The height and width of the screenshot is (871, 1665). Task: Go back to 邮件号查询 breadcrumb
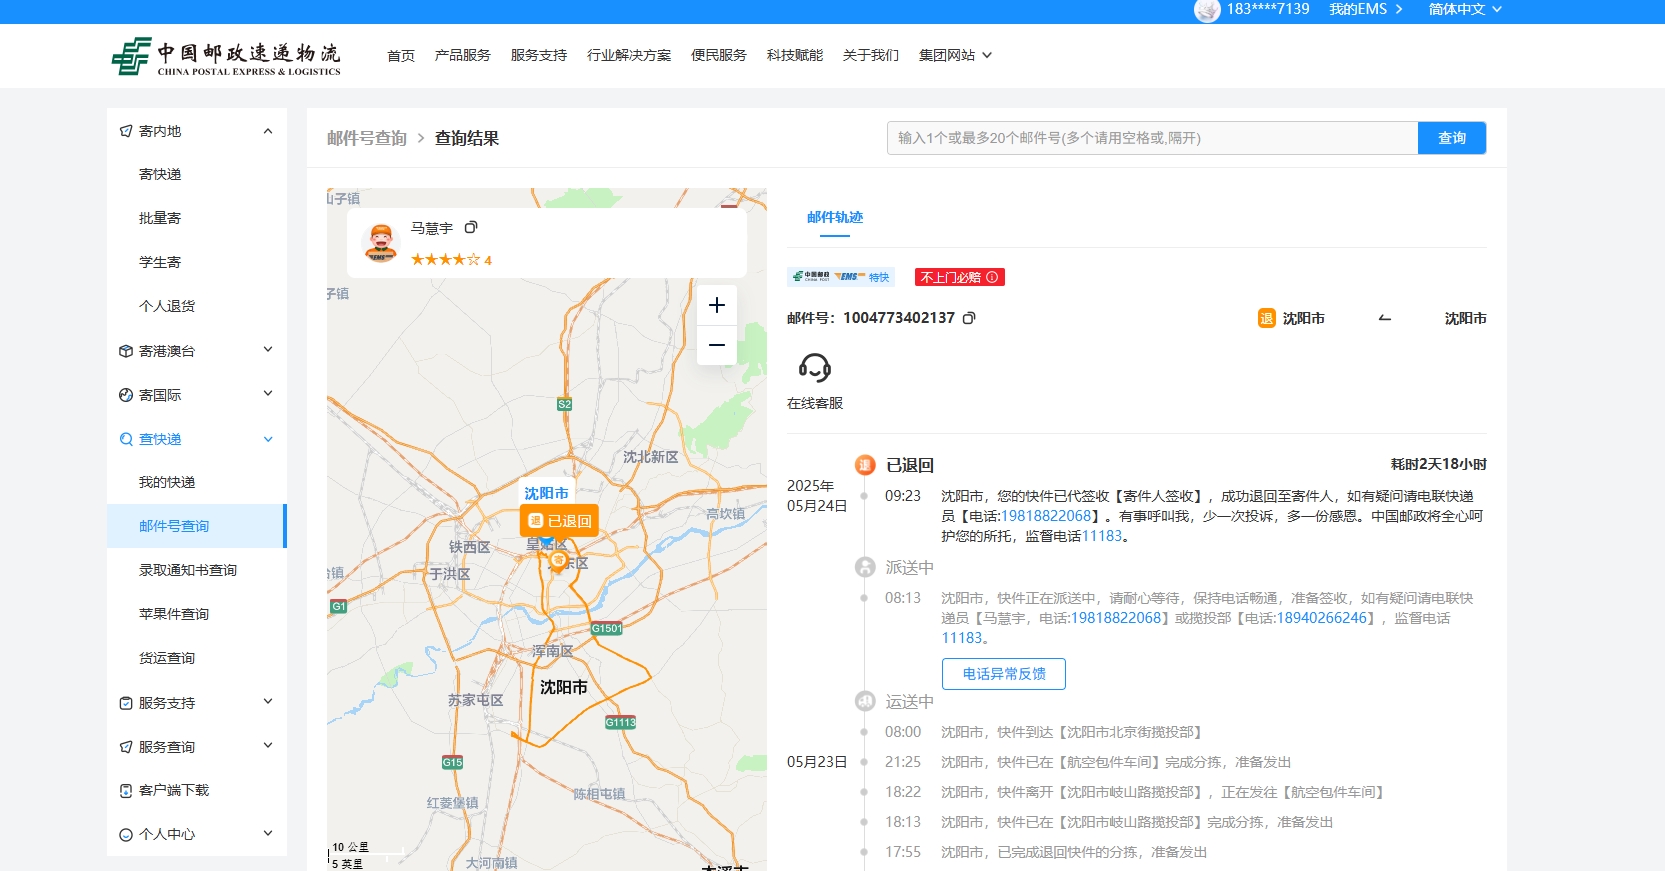(x=367, y=138)
